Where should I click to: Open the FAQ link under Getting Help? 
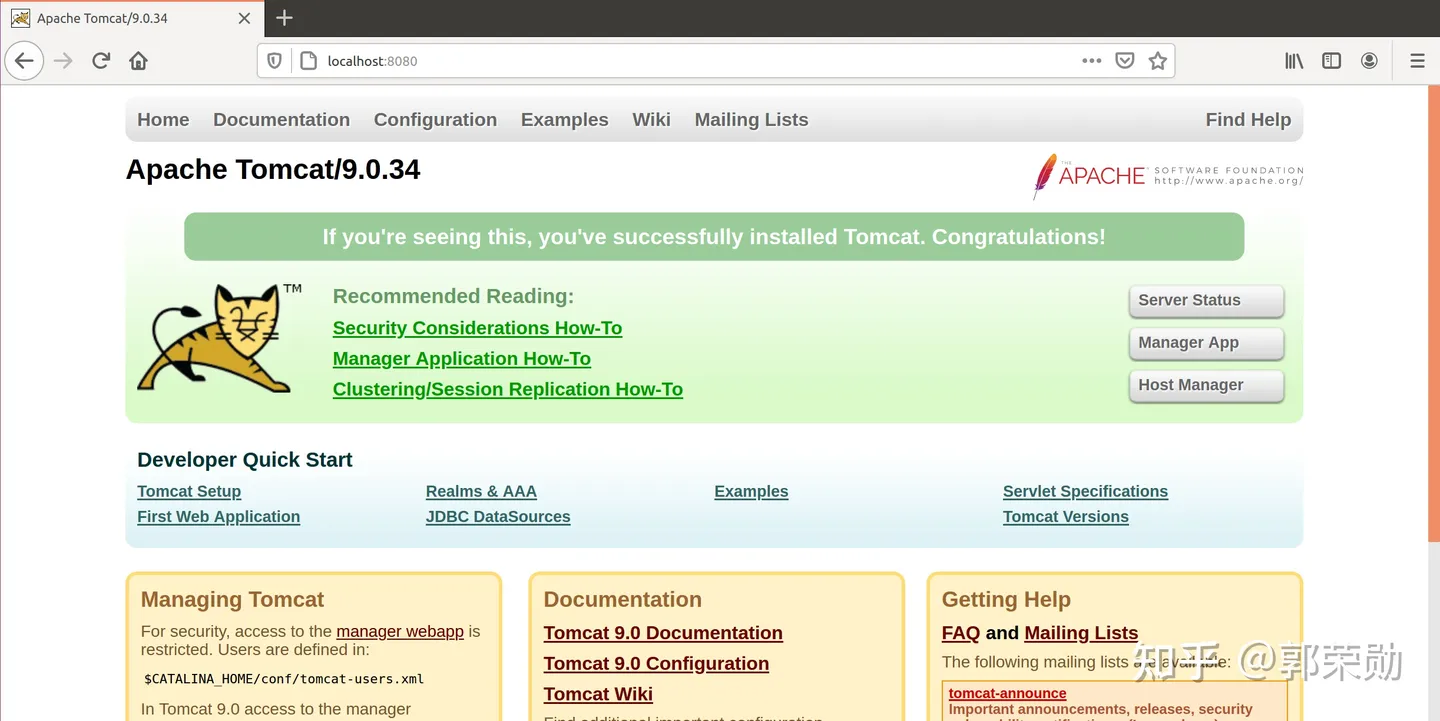coord(961,633)
